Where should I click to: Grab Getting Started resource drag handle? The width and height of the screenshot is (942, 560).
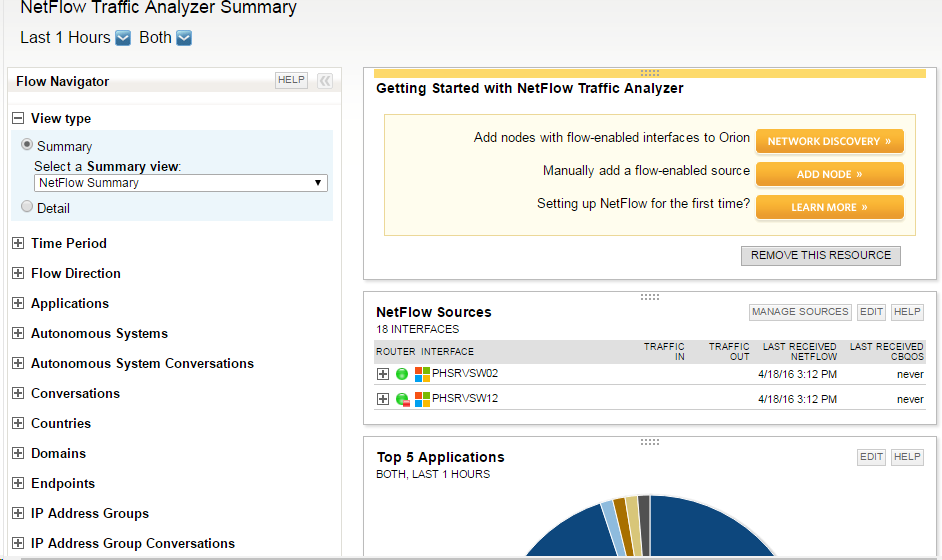pos(649,73)
